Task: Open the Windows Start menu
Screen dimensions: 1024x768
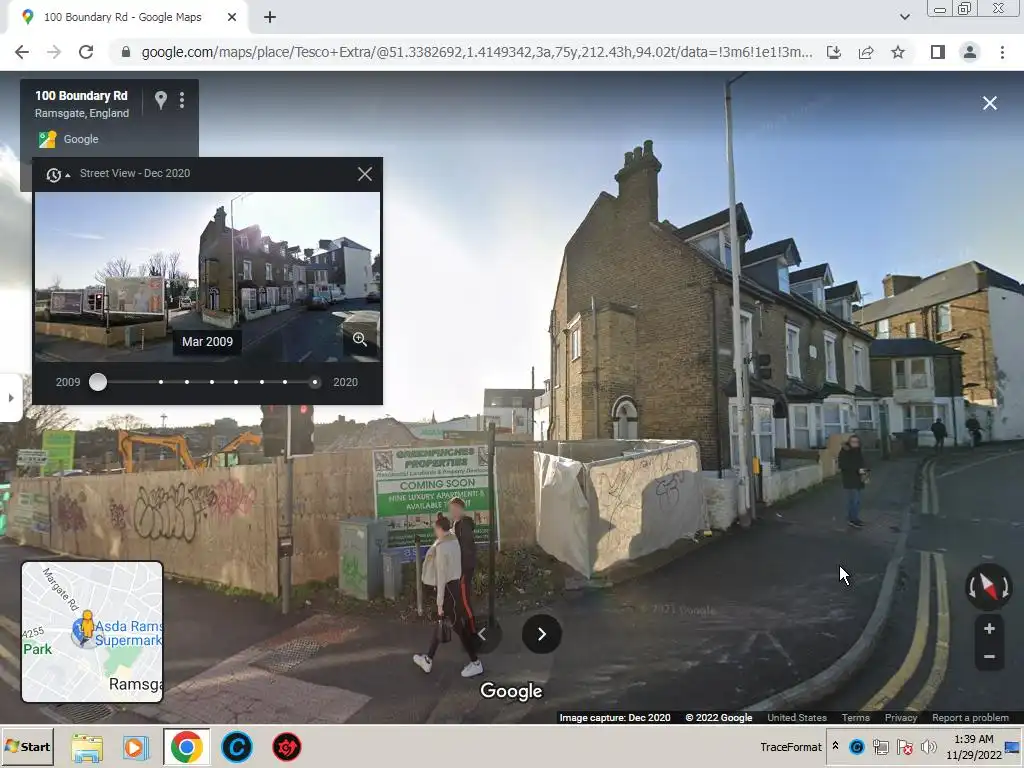Action: (x=27, y=747)
